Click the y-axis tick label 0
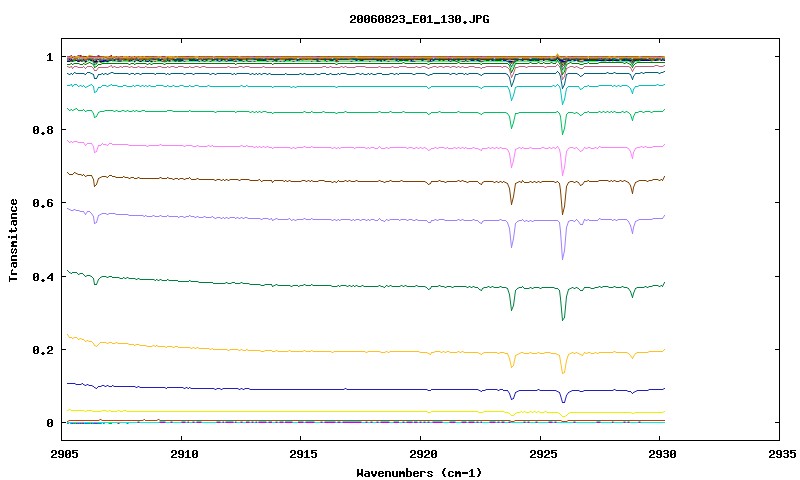 pyautogui.click(x=49, y=423)
